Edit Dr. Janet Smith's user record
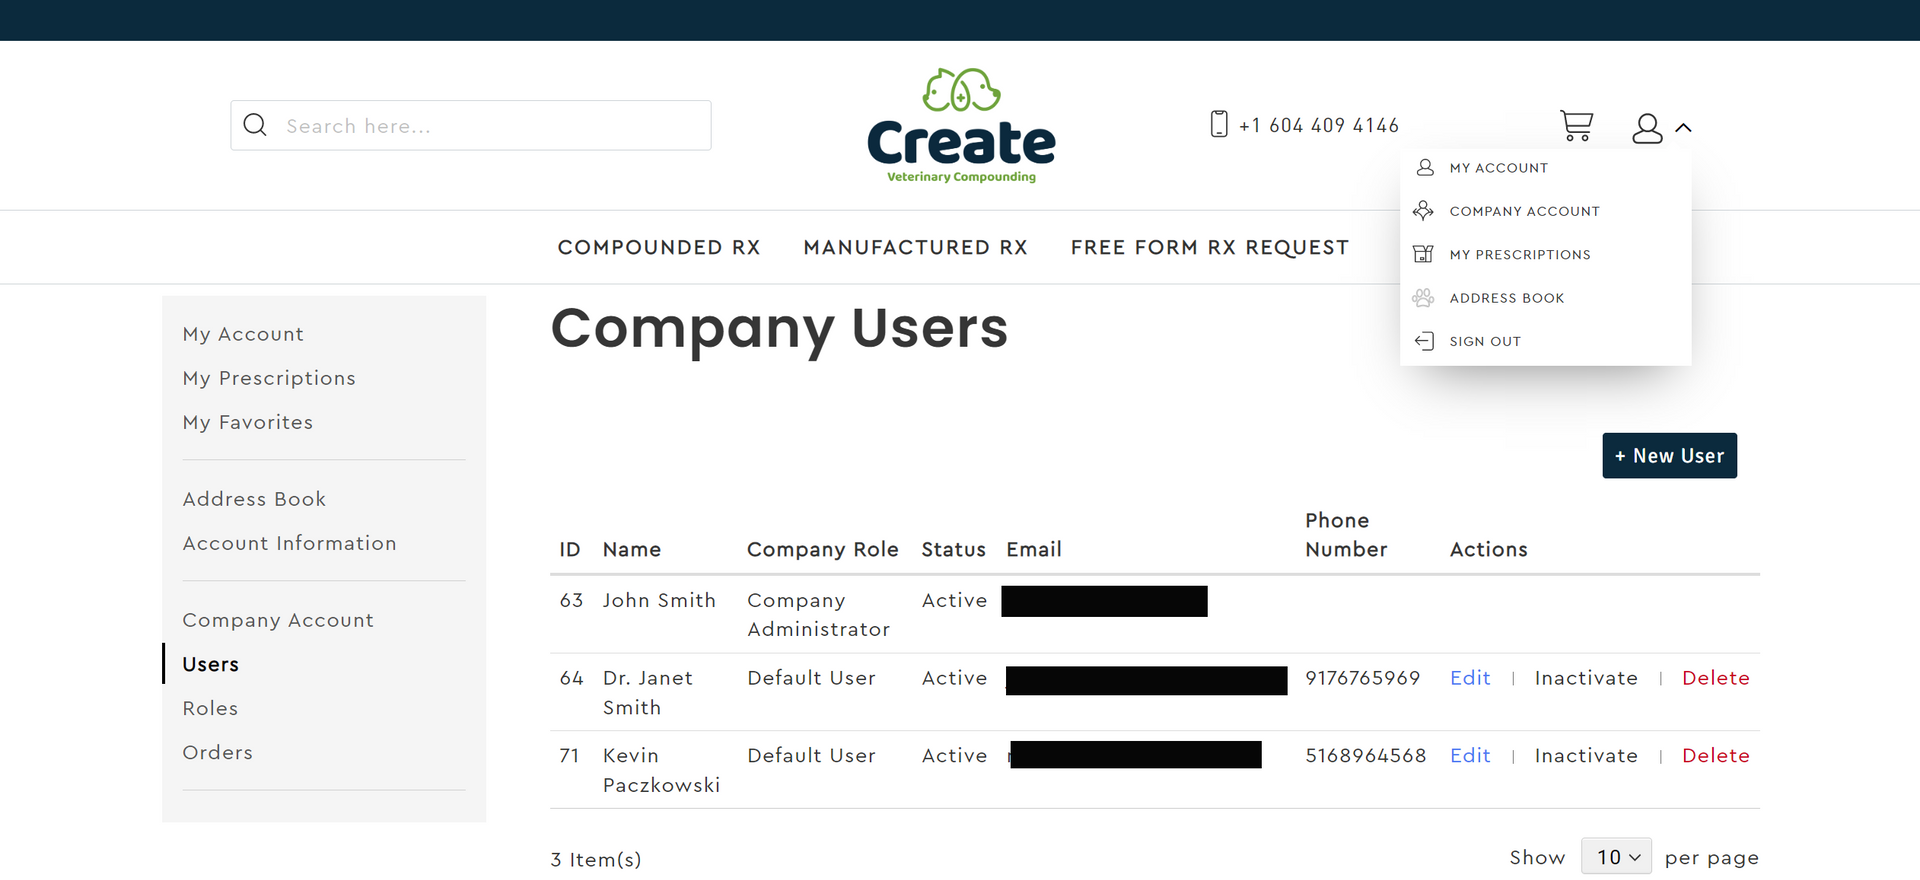Screen dimensions: 1920x880 pyautogui.click(x=1470, y=678)
